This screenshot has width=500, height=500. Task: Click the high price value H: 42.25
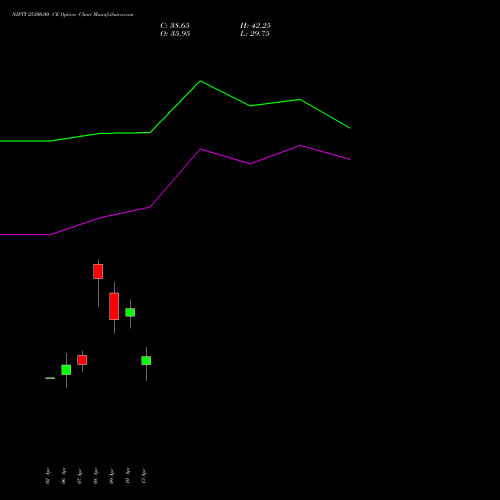tap(255, 26)
